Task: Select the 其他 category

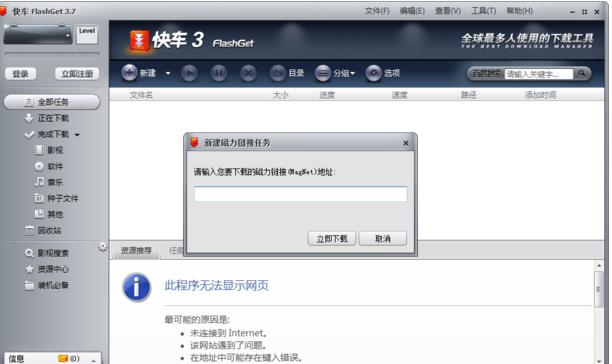Action: pyautogui.click(x=55, y=214)
